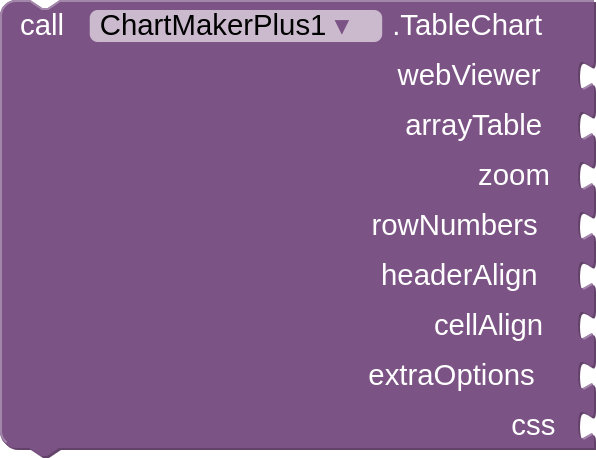Click the arrayTable parameter label
Screen dimensions: 596x458
tap(473, 126)
